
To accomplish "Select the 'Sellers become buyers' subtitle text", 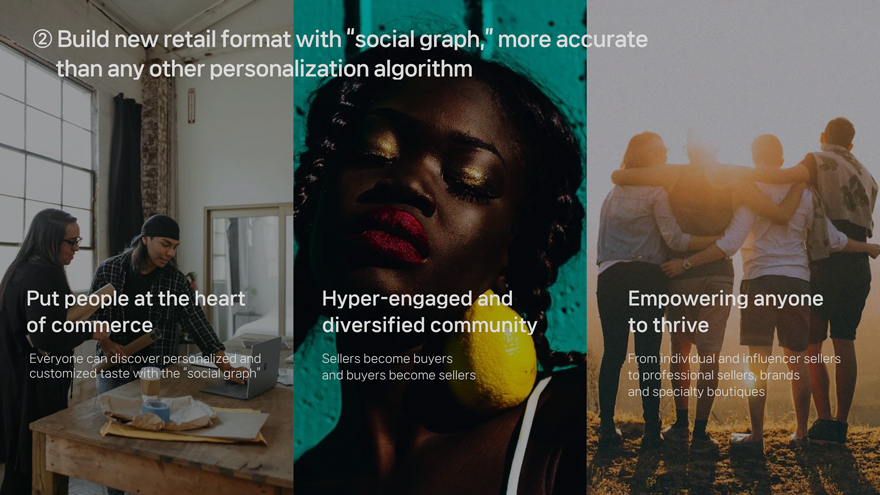I will 387,359.
